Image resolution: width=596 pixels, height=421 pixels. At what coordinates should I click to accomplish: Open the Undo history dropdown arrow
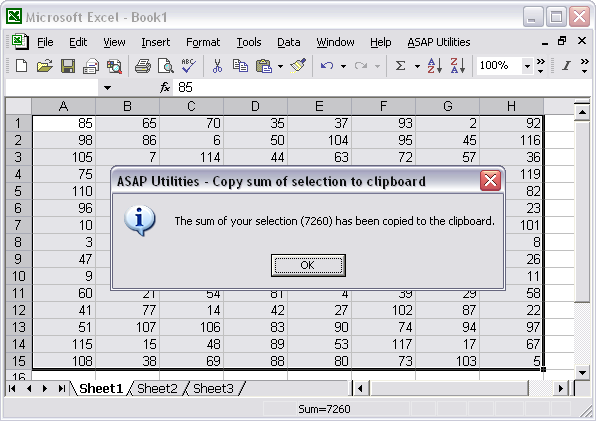tap(343, 66)
